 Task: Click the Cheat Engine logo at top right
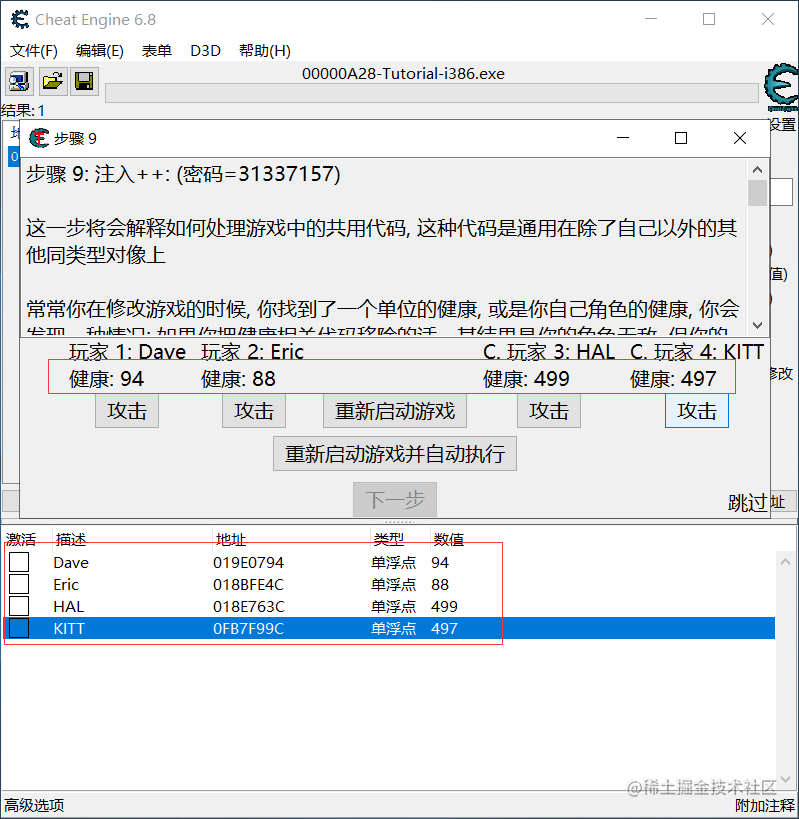click(782, 87)
